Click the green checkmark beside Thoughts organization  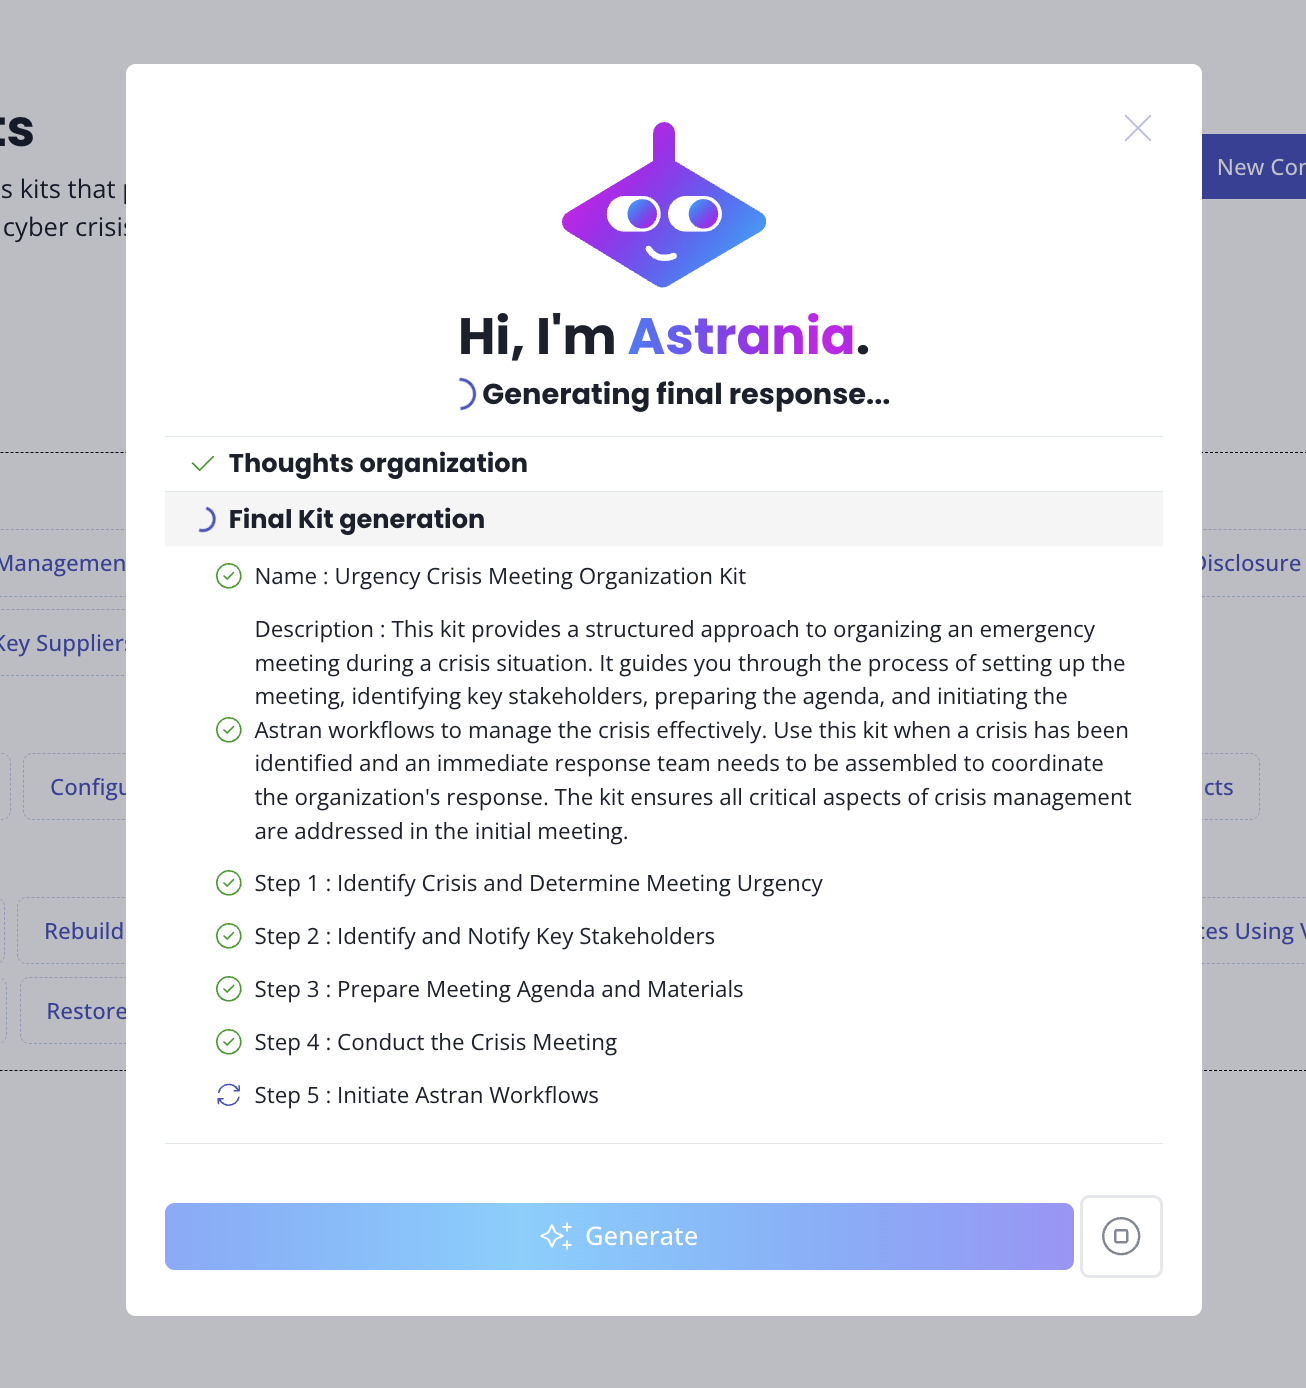pos(203,464)
